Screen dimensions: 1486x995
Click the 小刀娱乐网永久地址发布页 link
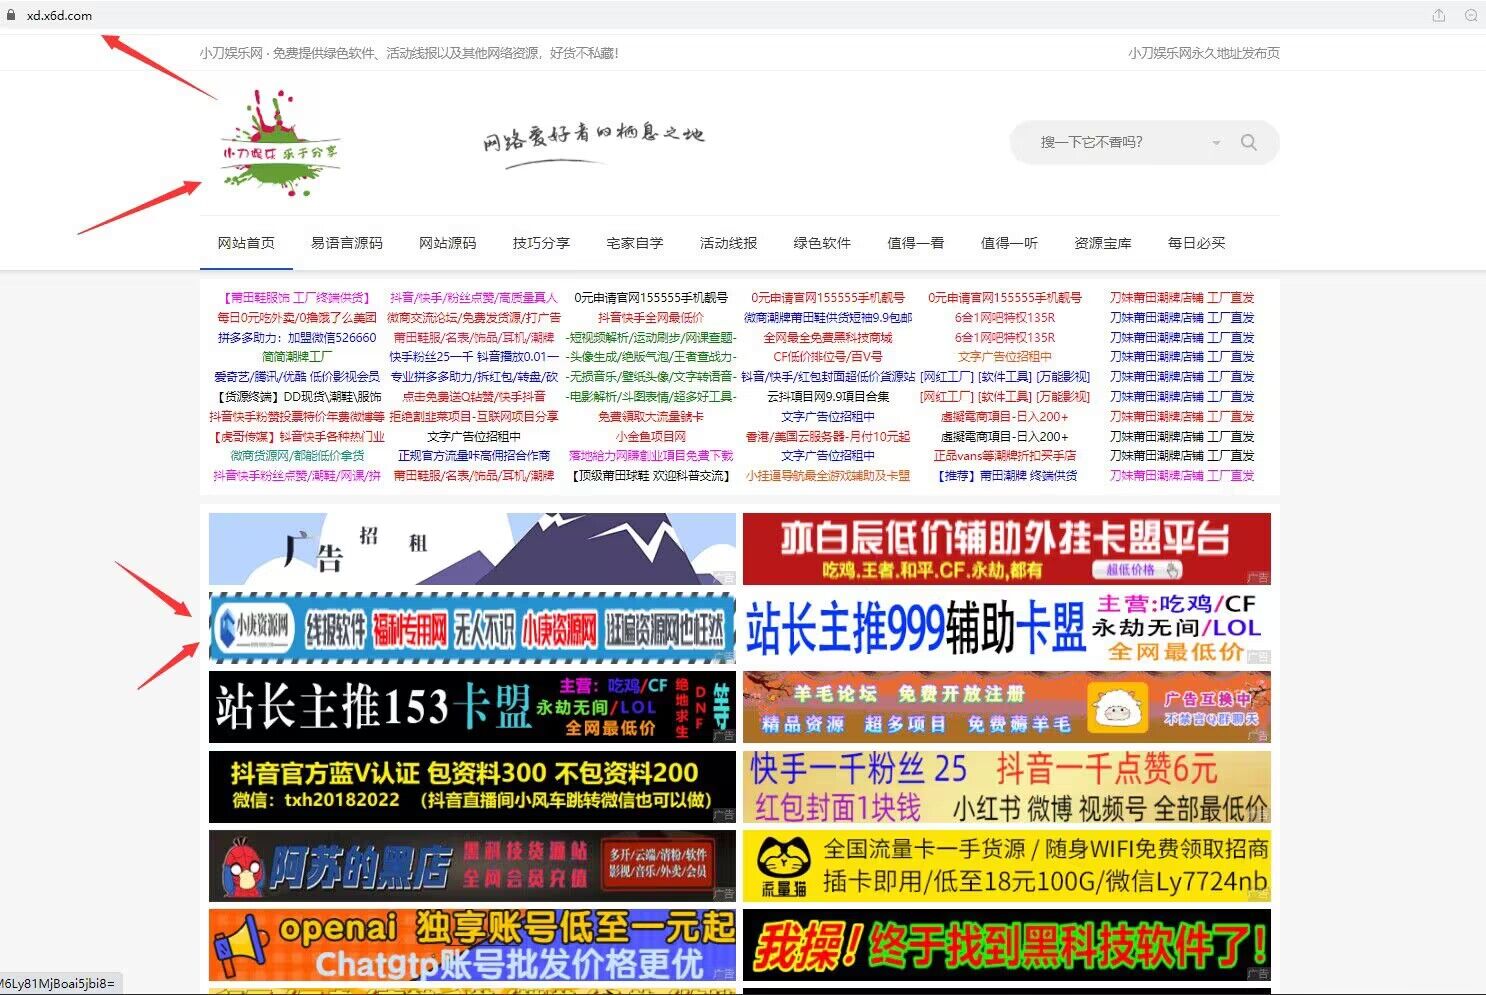click(1203, 53)
